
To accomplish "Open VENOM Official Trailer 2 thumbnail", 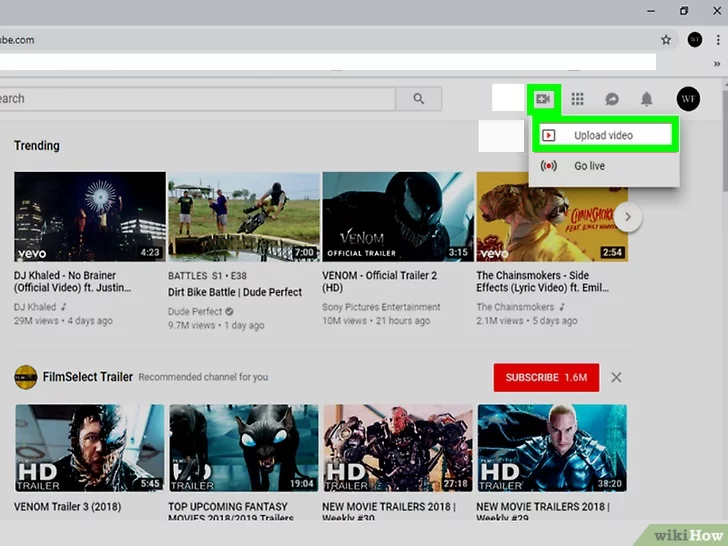I will pyautogui.click(x=398, y=217).
